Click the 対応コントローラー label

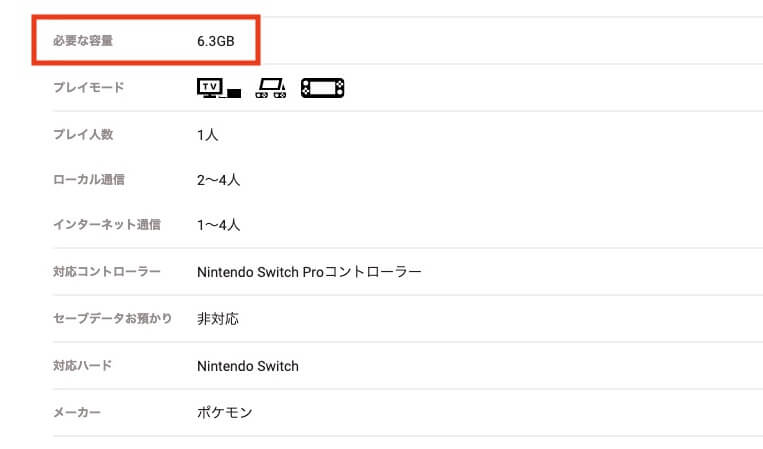pyautogui.click(x=107, y=271)
